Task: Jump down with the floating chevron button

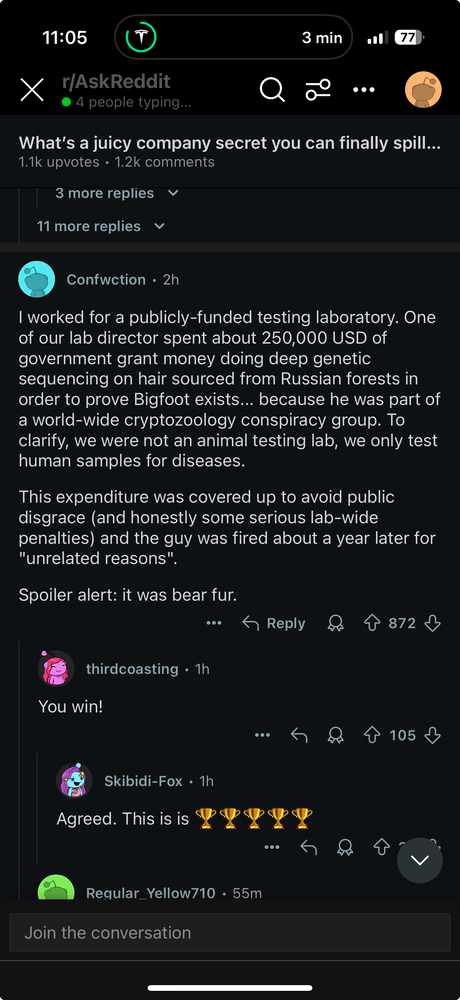Action: [x=420, y=860]
